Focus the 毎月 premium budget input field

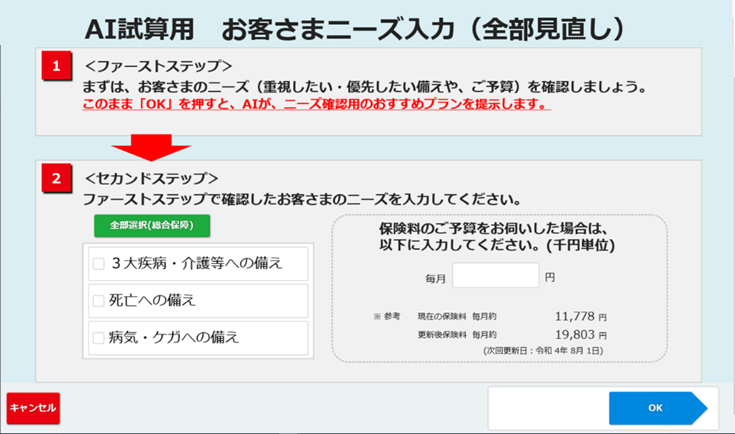pyautogui.click(x=495, y=275)
